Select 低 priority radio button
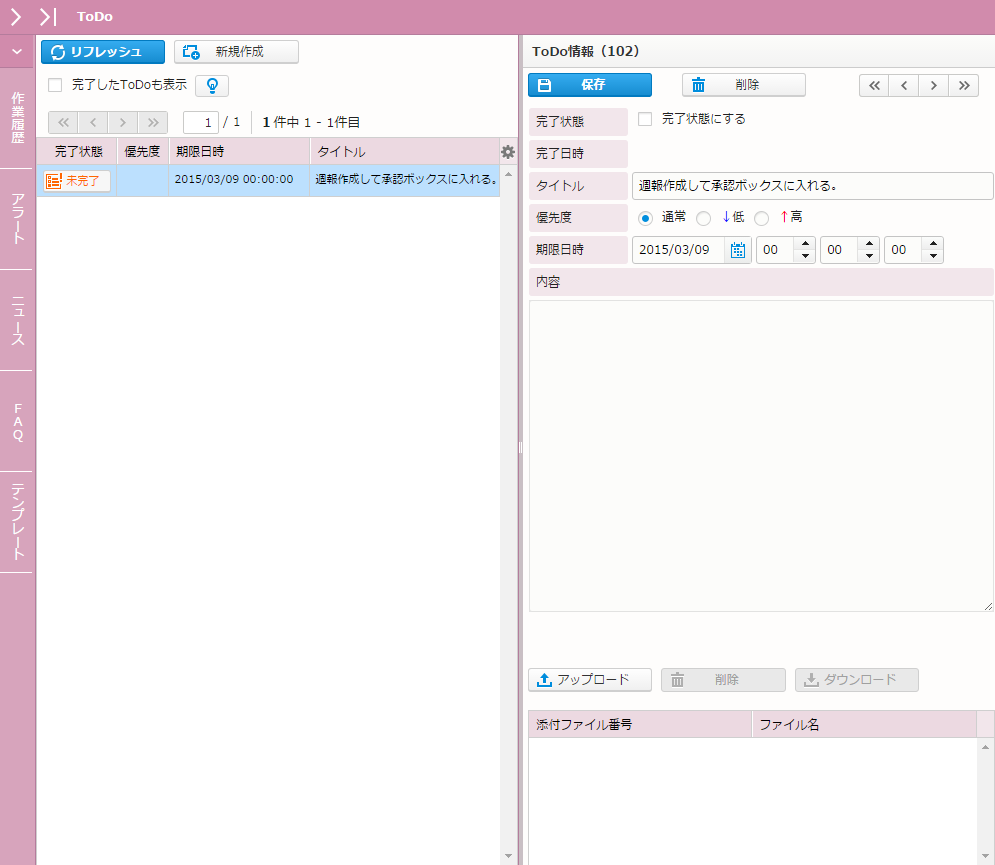 704,218
